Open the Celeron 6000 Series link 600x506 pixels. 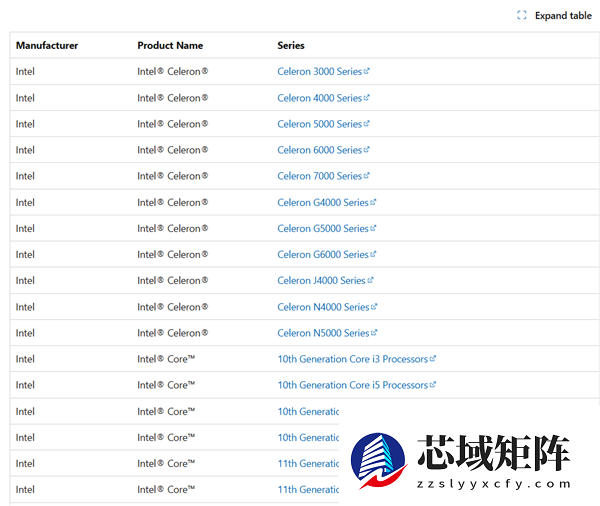point(323,150)
